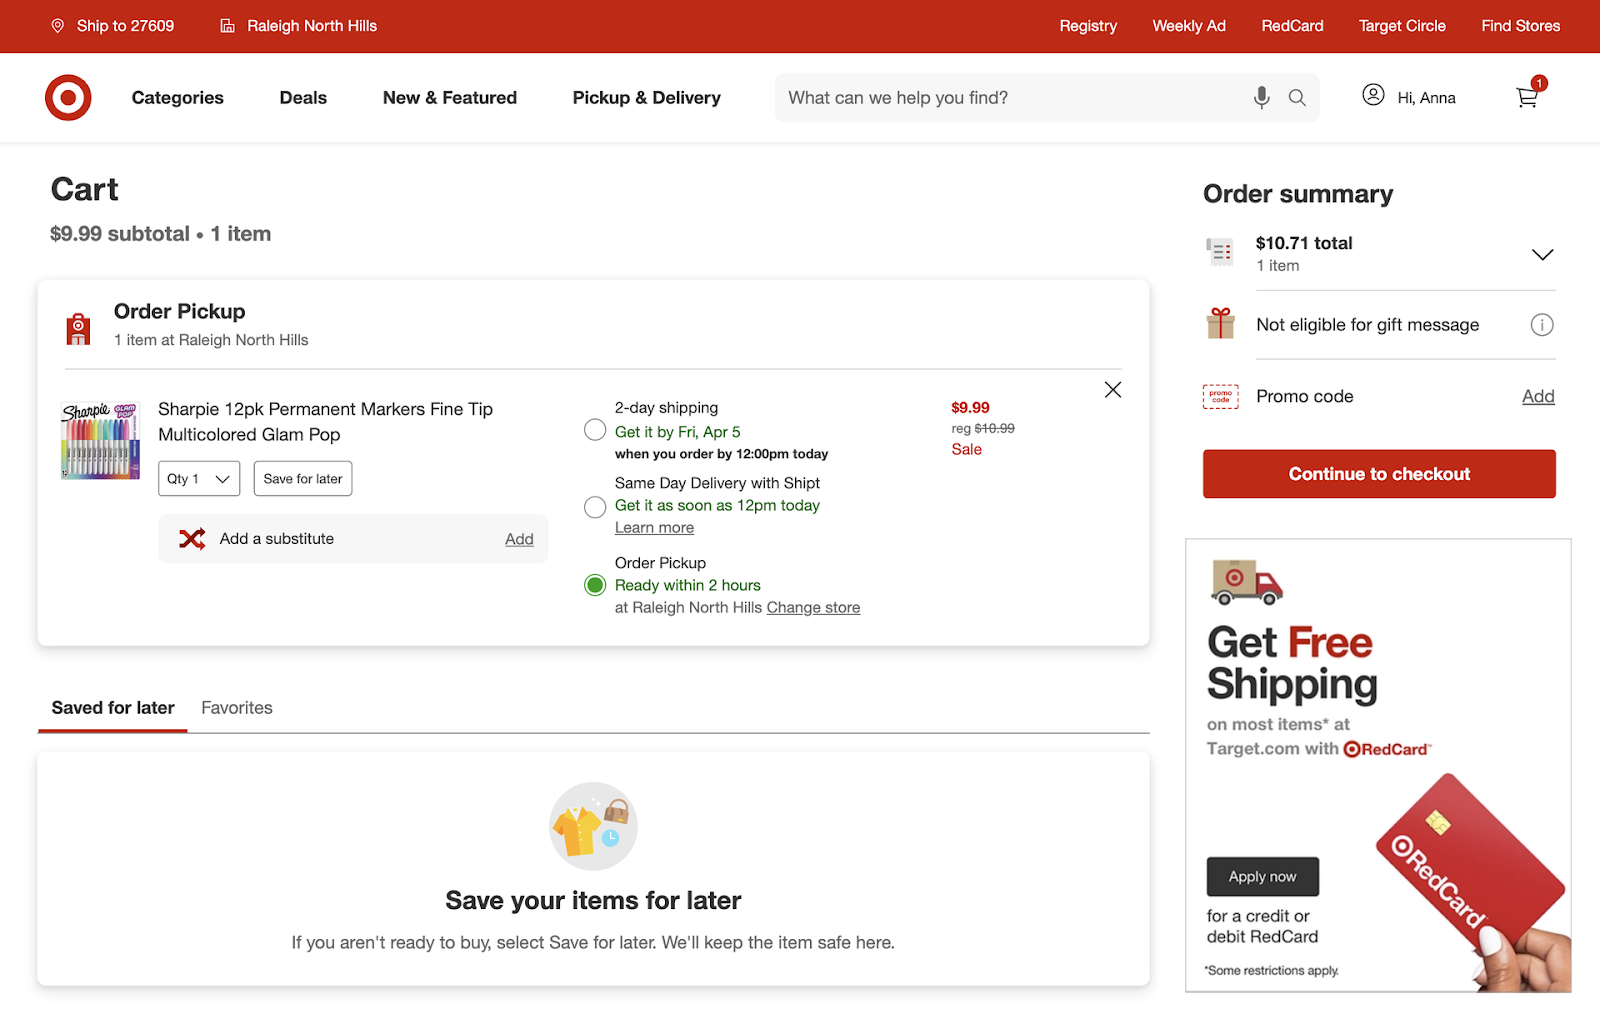Select the Order Pickup radio button

594,584
